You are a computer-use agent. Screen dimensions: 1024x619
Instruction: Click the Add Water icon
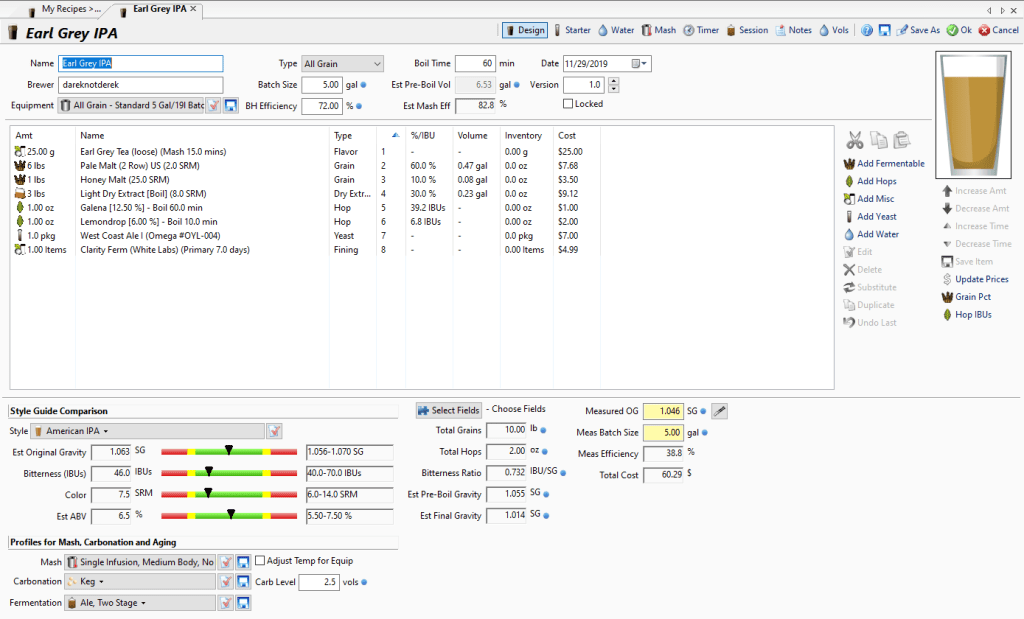coord(850,234)
